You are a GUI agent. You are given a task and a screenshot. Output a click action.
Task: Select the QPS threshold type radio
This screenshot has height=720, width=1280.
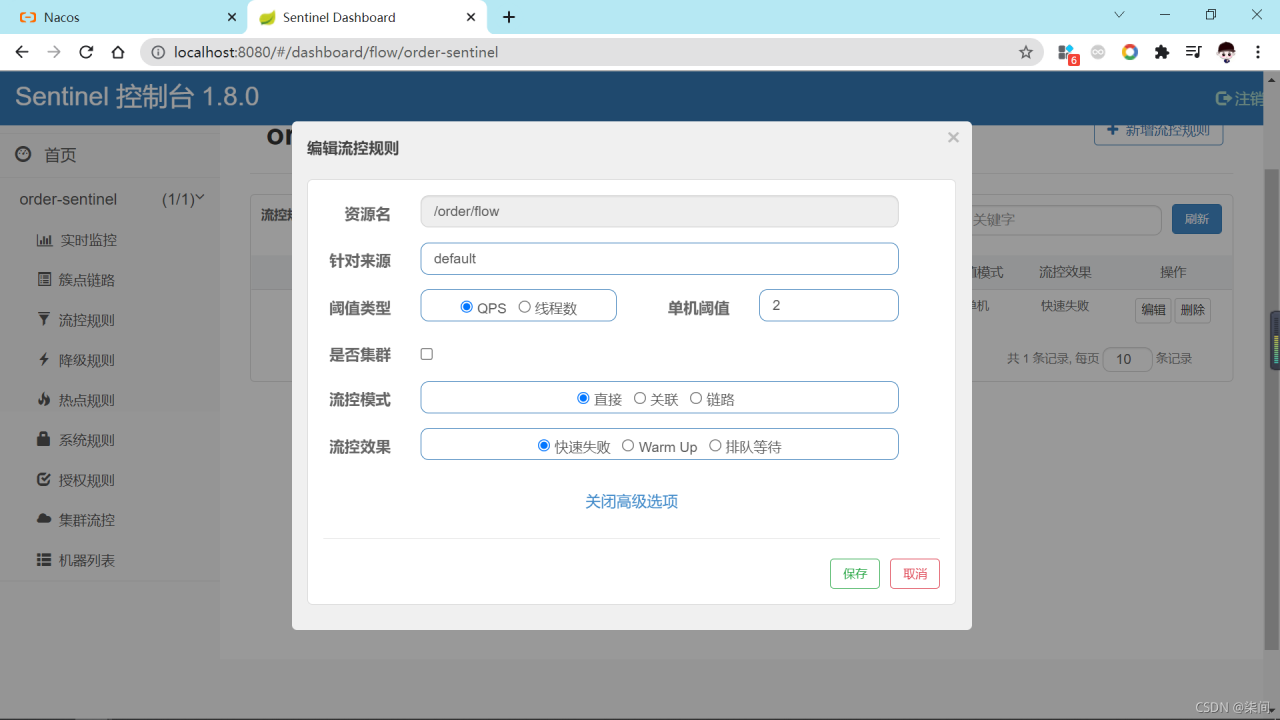click(x=466, y=307)
